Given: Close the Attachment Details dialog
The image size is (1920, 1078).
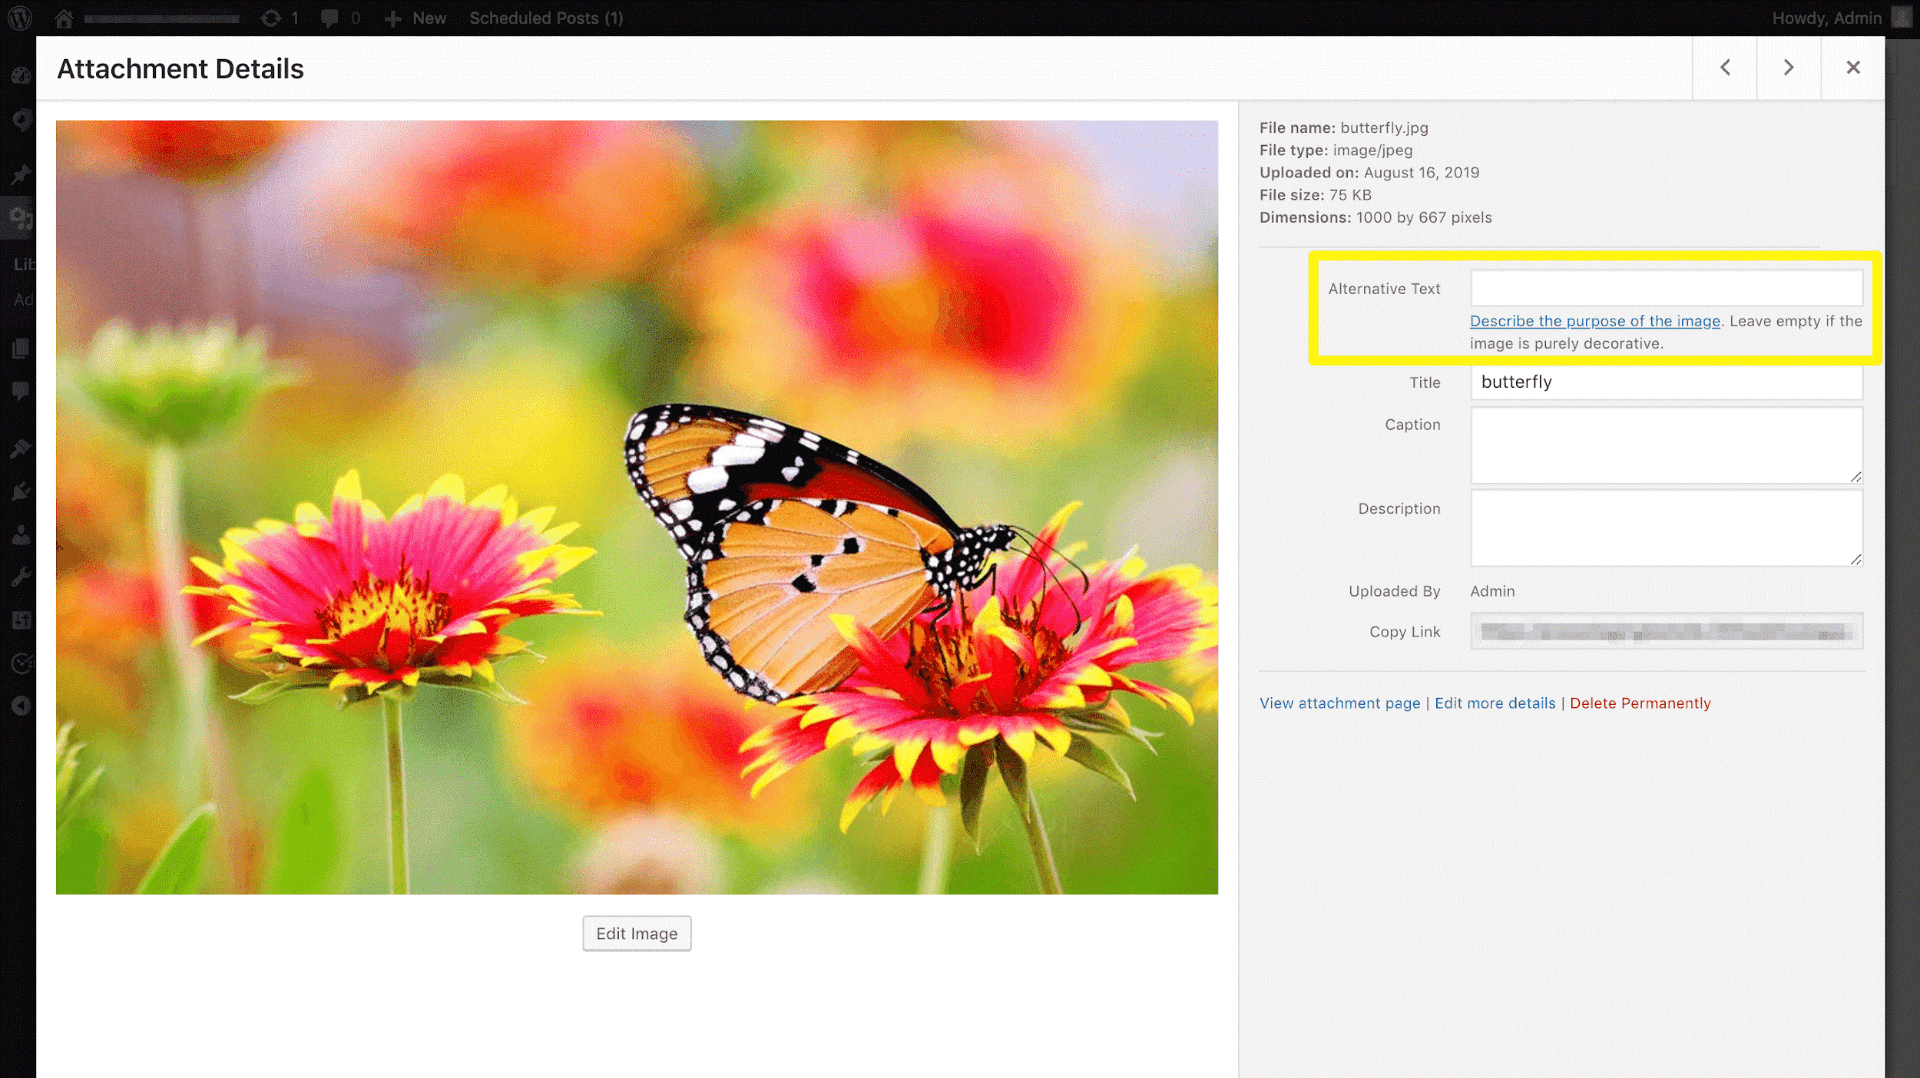Looking at the screenshot, I should pyautogui.click(x=1852, y=68).
